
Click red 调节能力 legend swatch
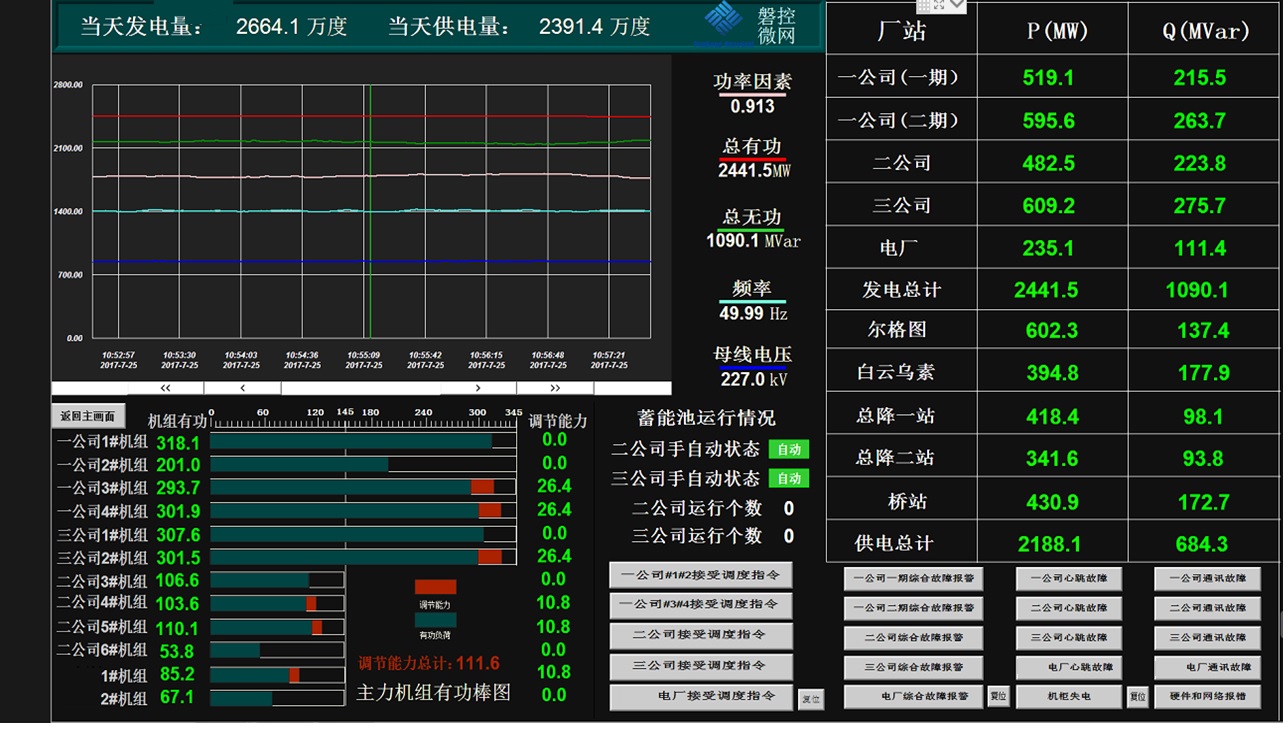point(435,587)
